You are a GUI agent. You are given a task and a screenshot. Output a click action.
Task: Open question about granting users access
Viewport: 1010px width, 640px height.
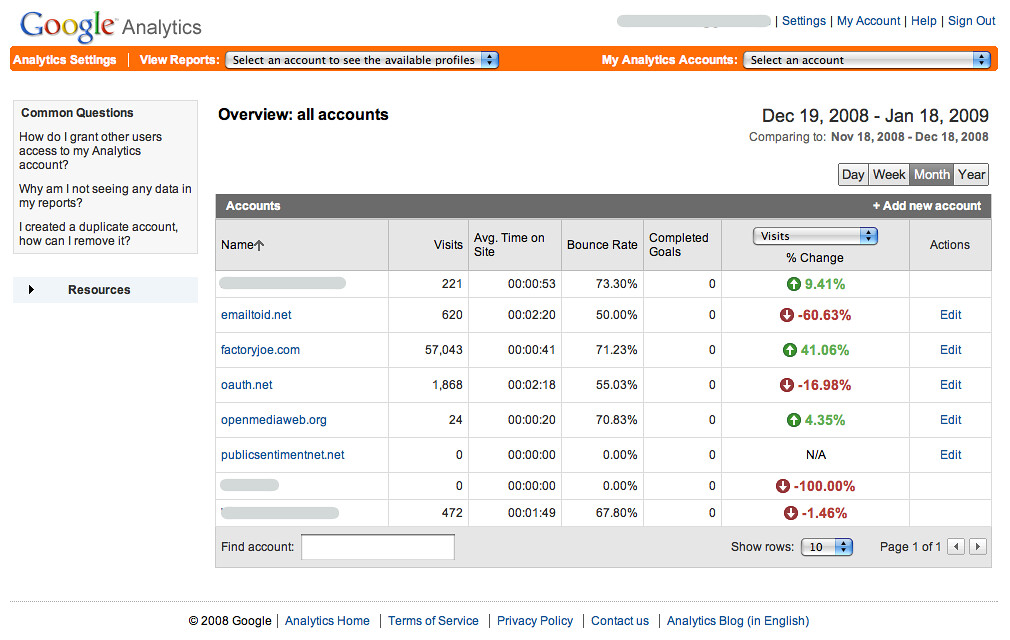pyautogui.click(x=90, y=151)
